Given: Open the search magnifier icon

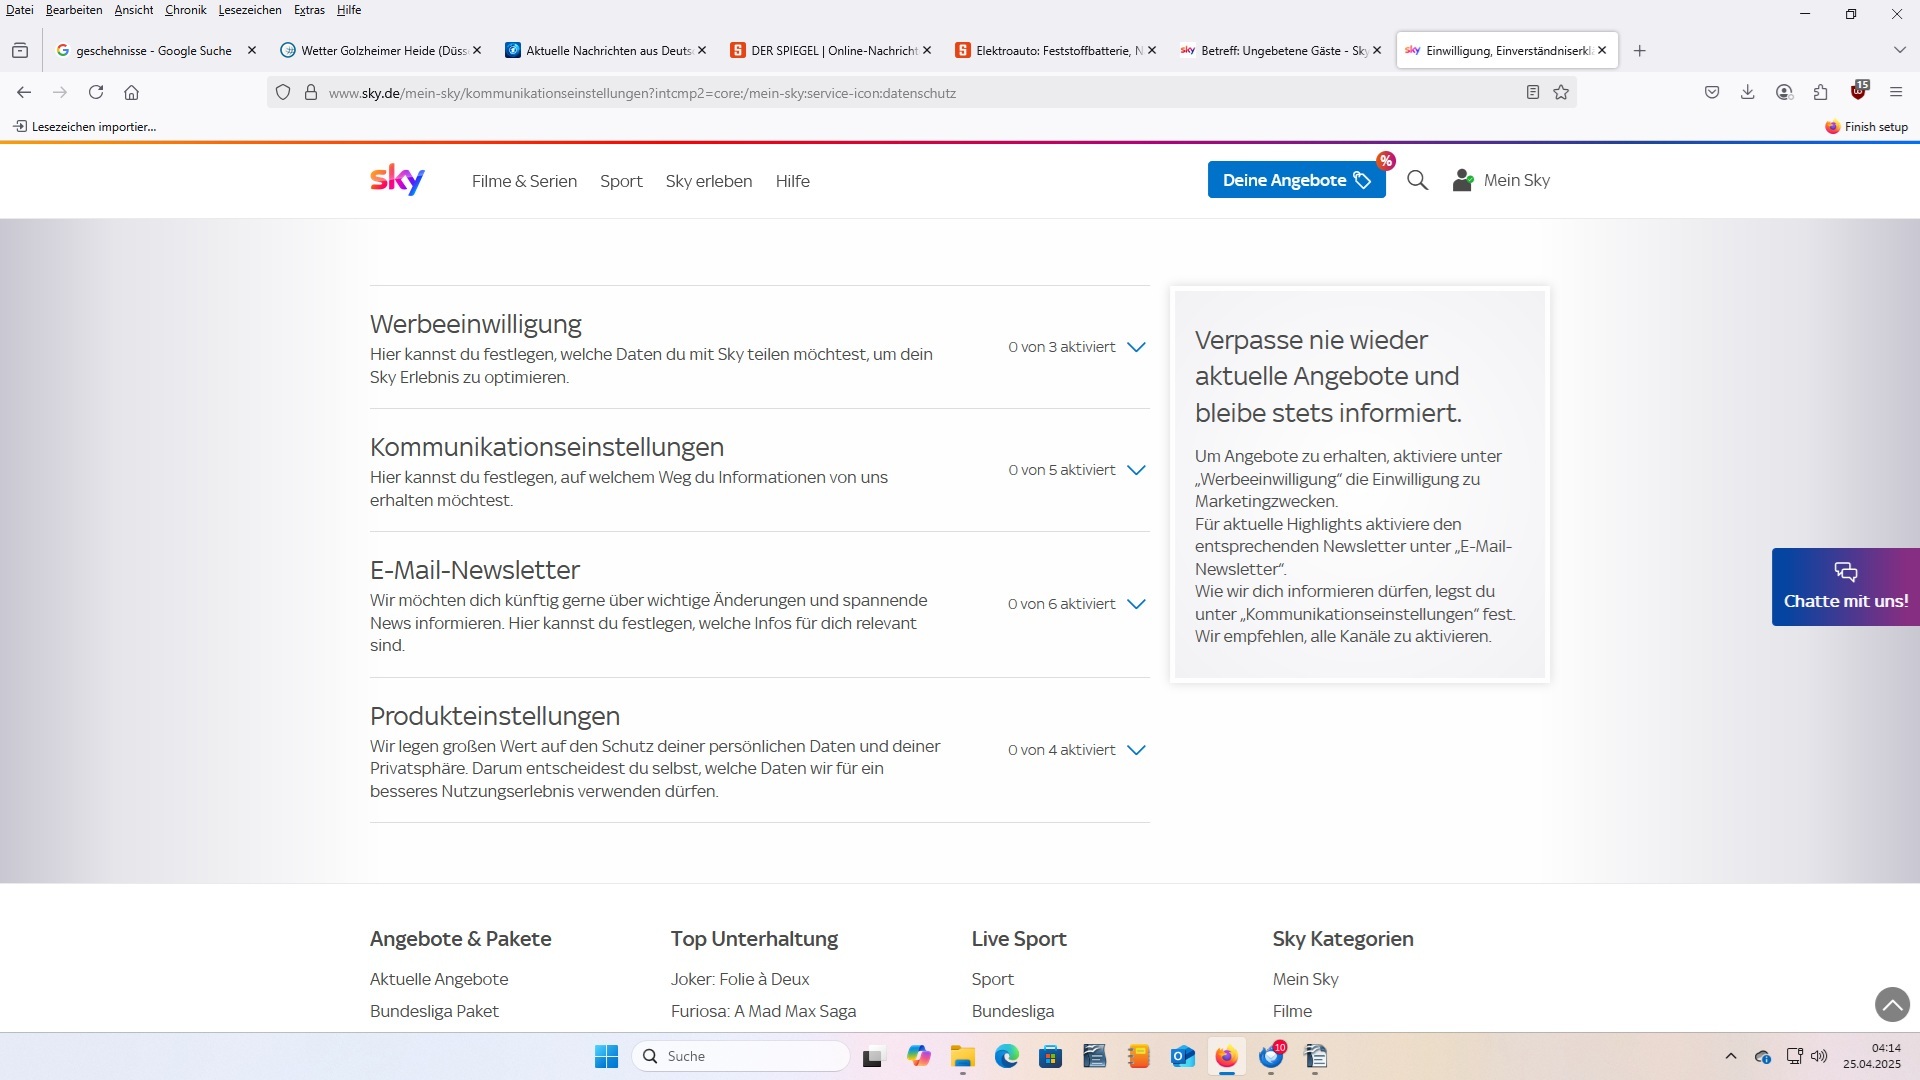Looking at the screenshot, I should point(1417,180).
